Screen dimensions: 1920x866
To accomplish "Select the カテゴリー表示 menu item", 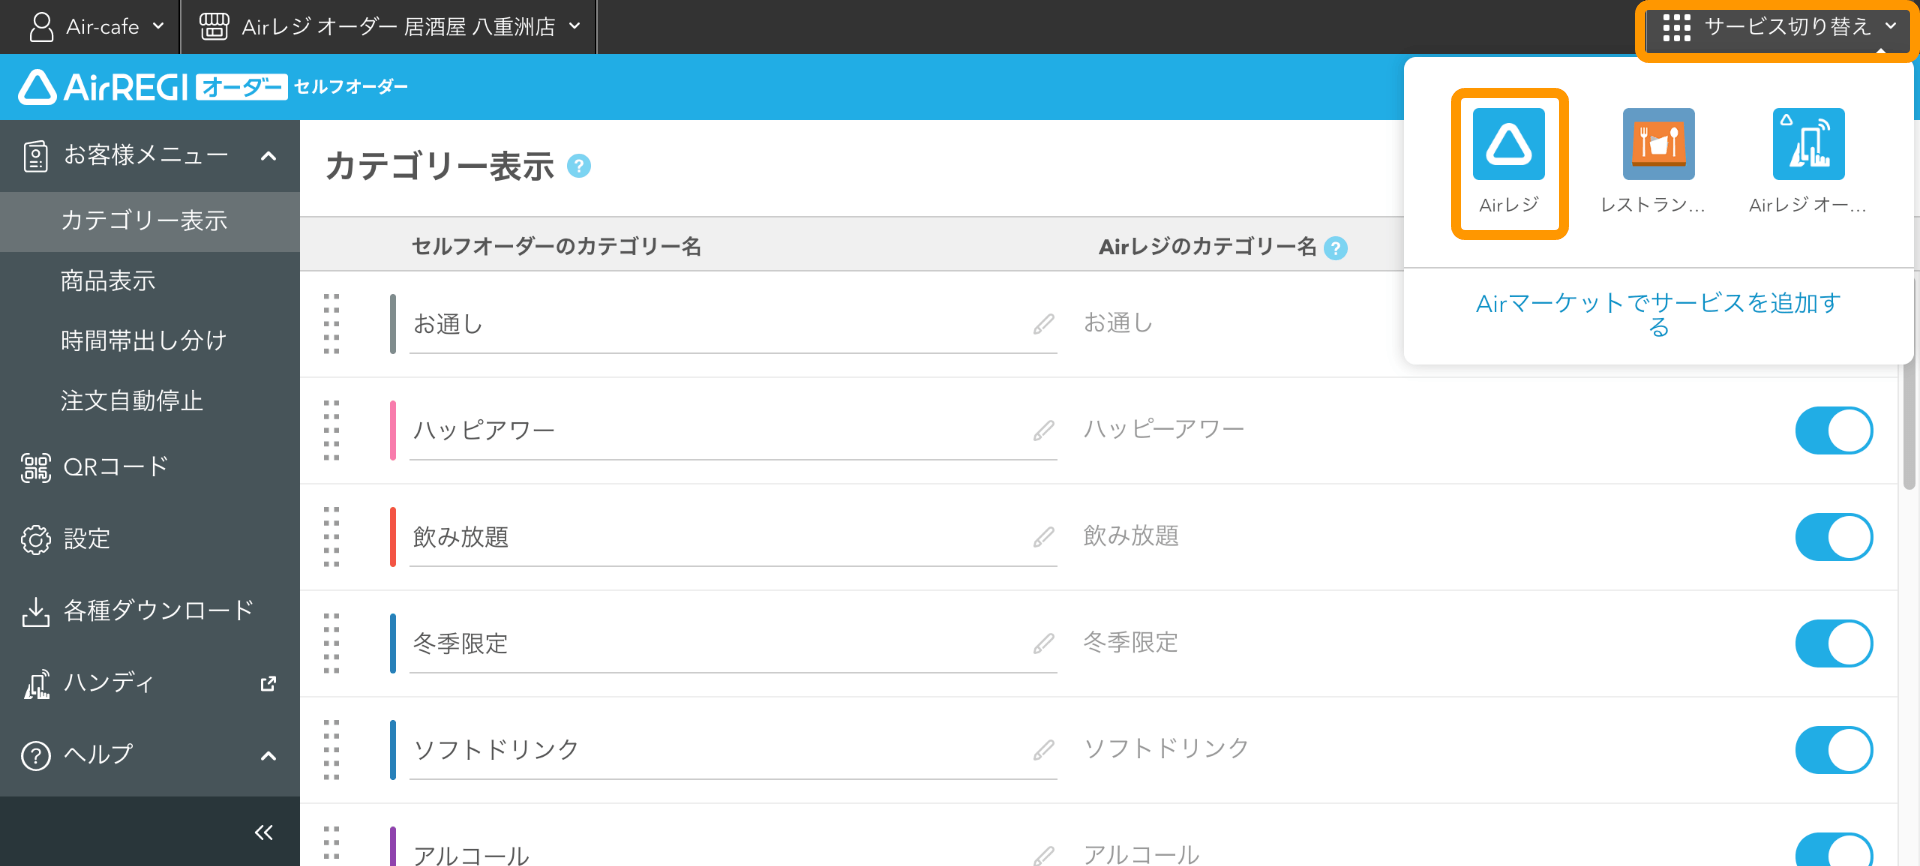I will pos(150,221).
